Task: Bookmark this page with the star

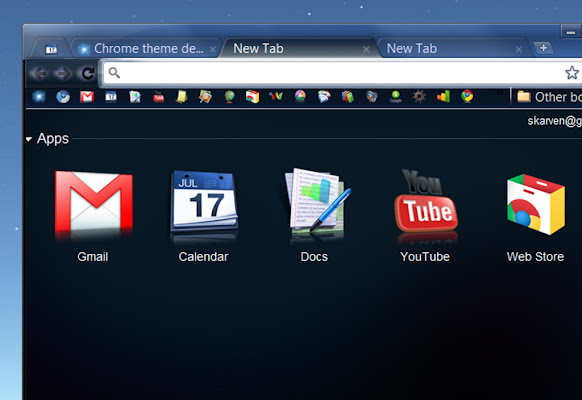Action: (572, 73)
